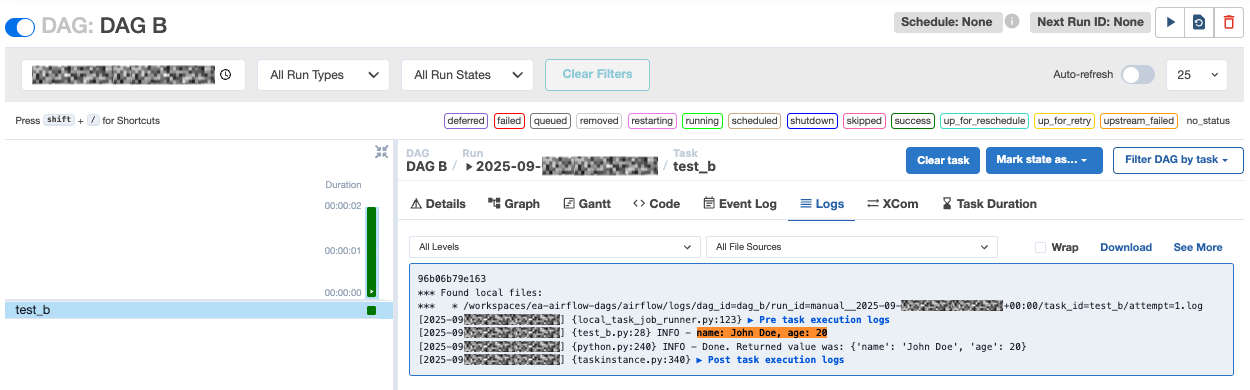
Task: Click the DAG B breadcrumb link
Action: pos(426,166)
